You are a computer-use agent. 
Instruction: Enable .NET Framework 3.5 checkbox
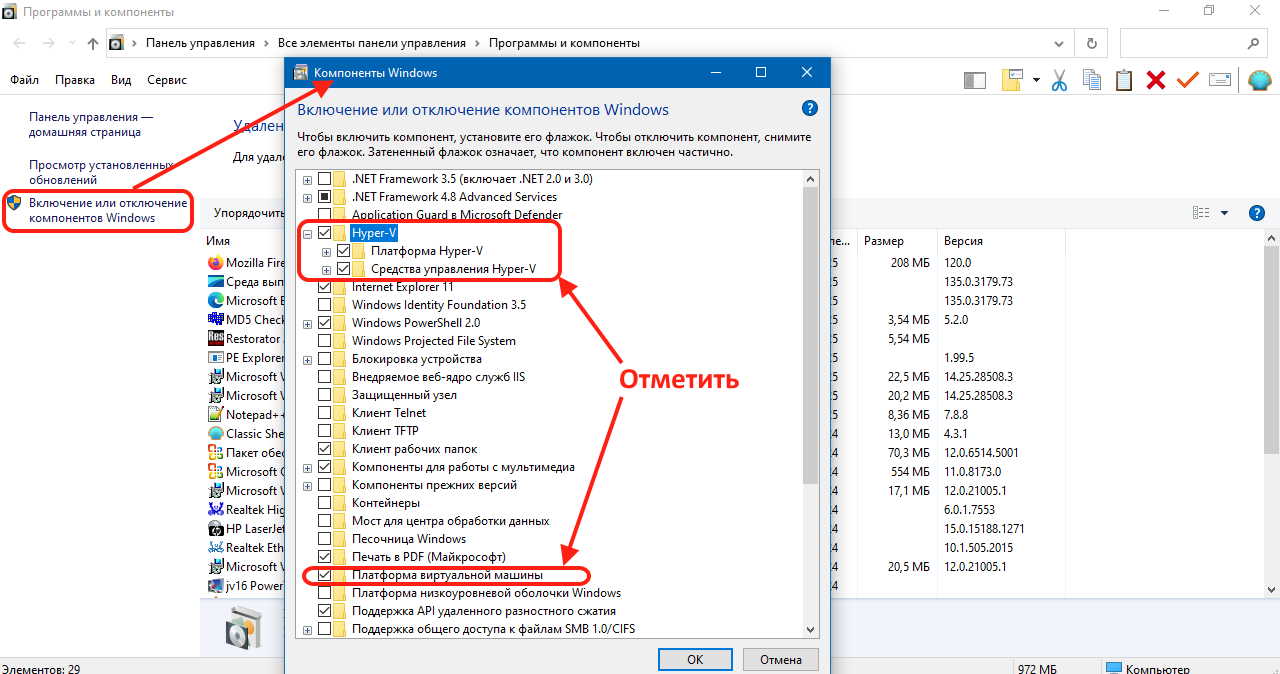(x=324, y=179)
